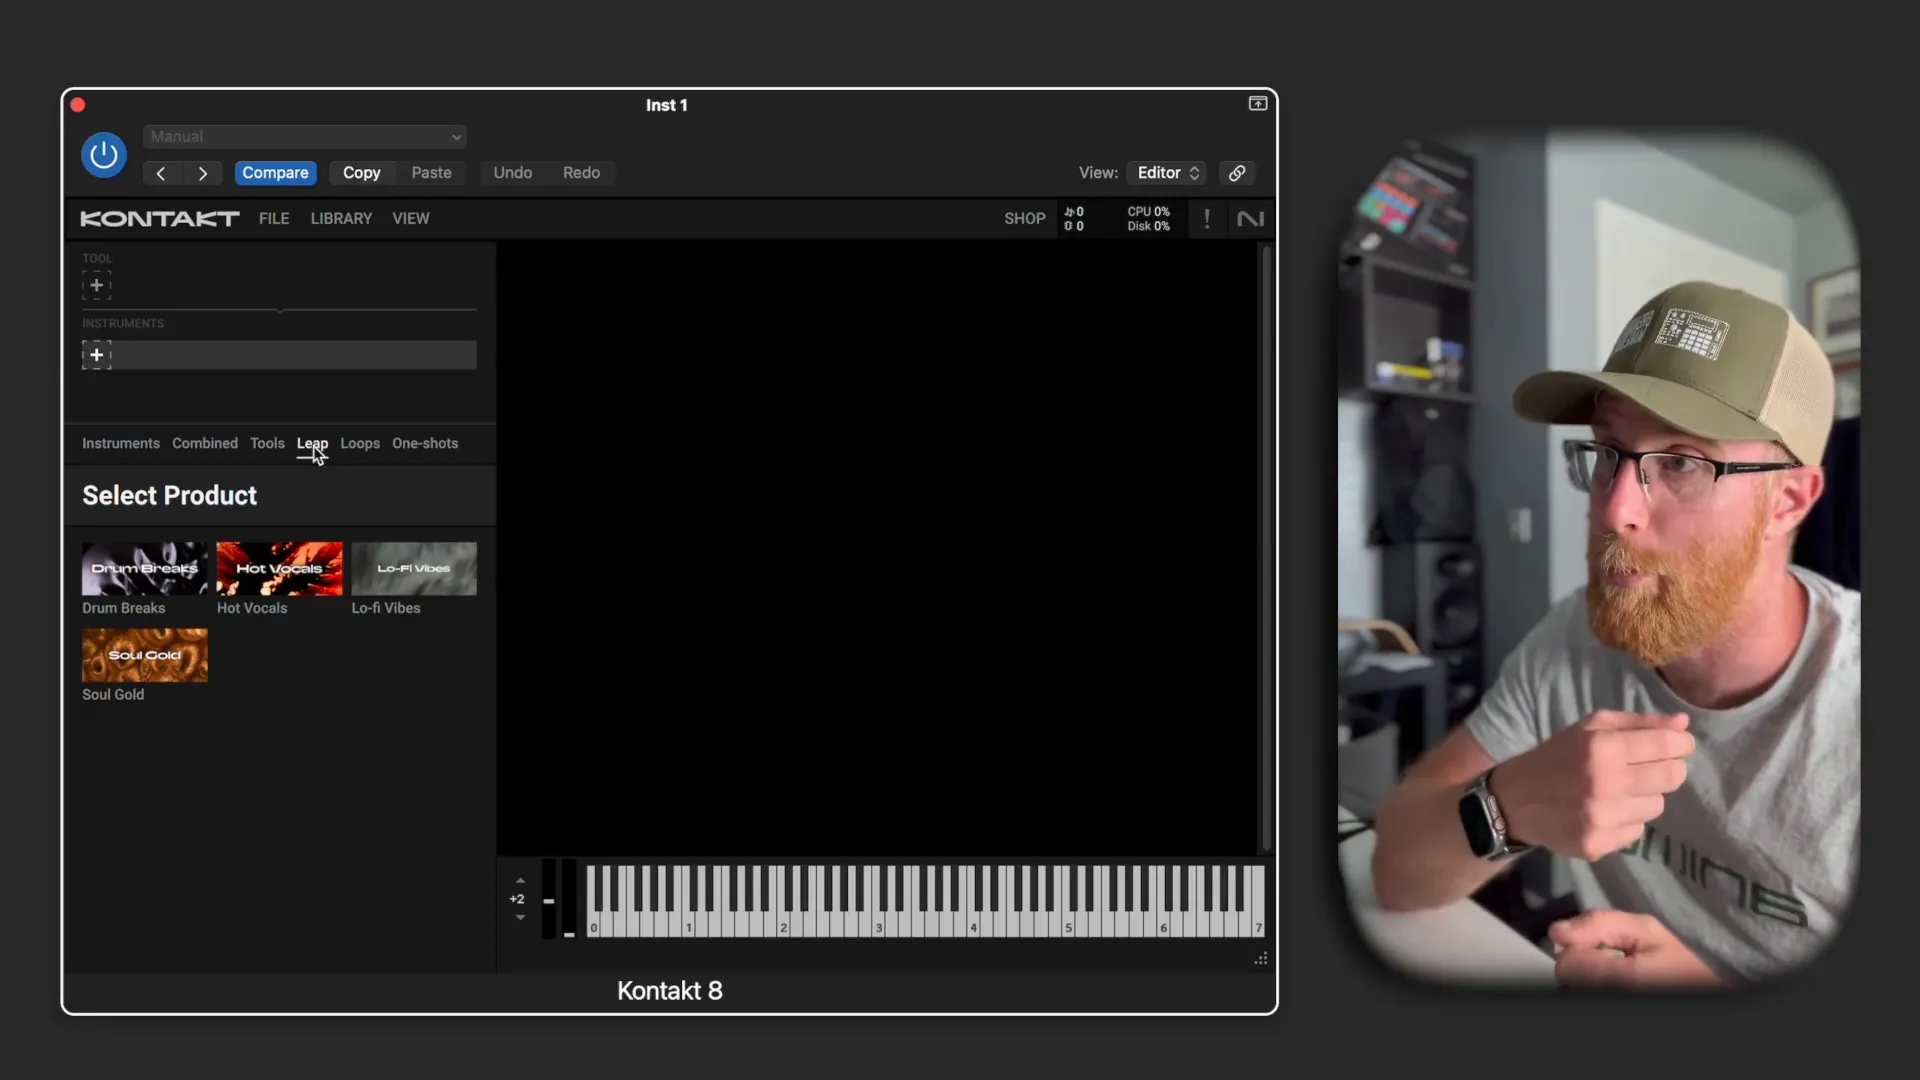
Task: Click the Redo button
Action: pos(581,173)
